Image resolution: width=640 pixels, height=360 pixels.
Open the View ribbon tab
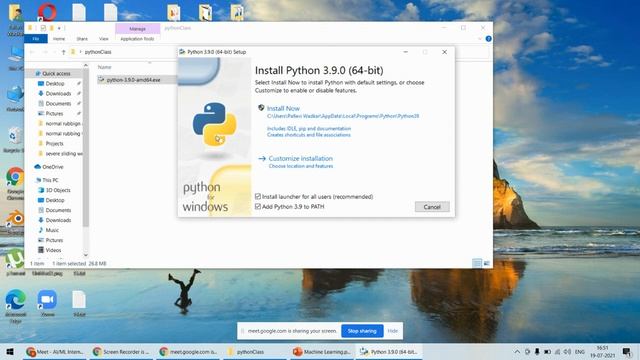tap(104, 39)
